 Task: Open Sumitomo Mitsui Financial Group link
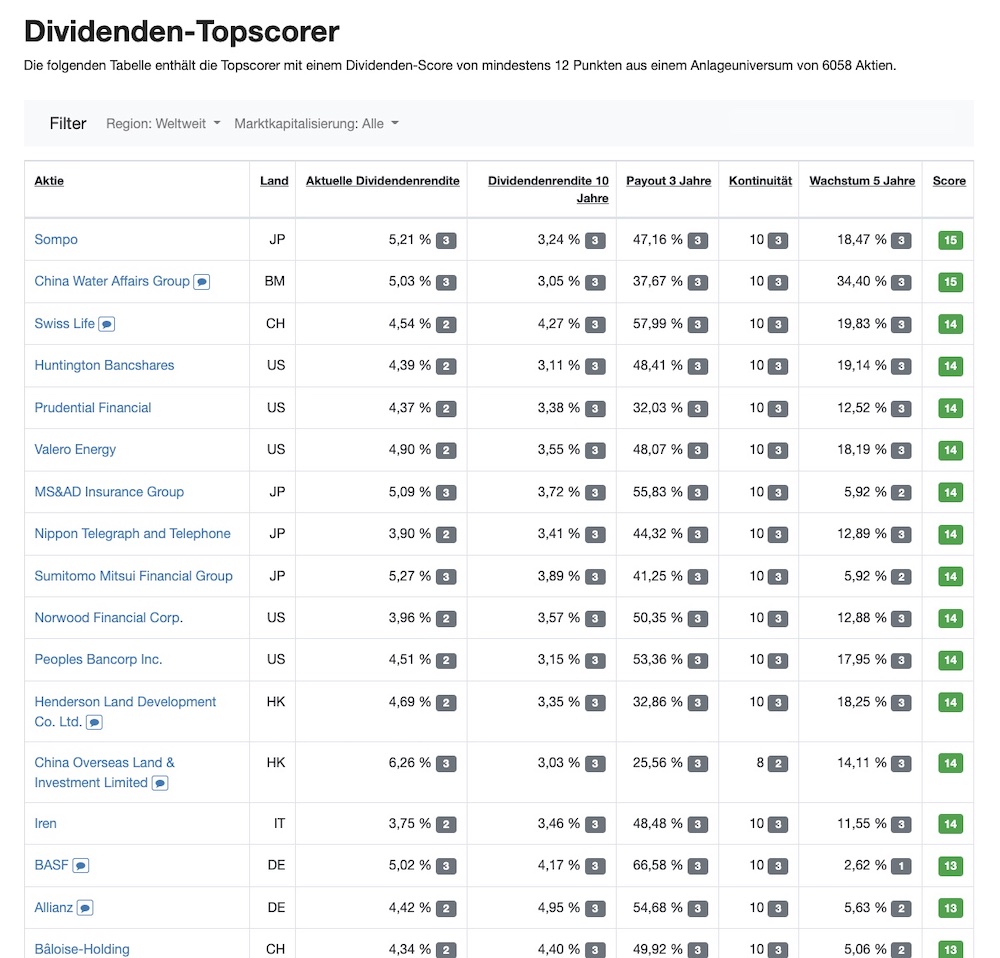click(x=133, y=576)
